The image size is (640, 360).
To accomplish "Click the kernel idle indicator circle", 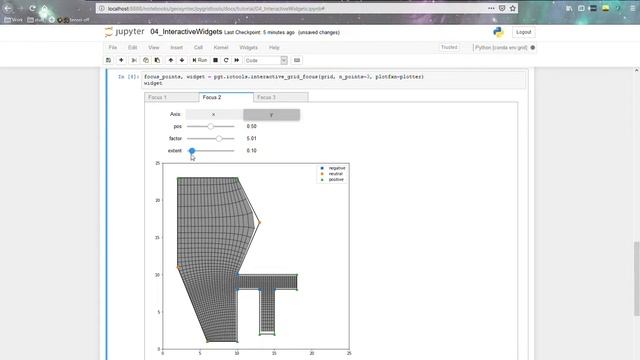I will click(x=533, y=48).
